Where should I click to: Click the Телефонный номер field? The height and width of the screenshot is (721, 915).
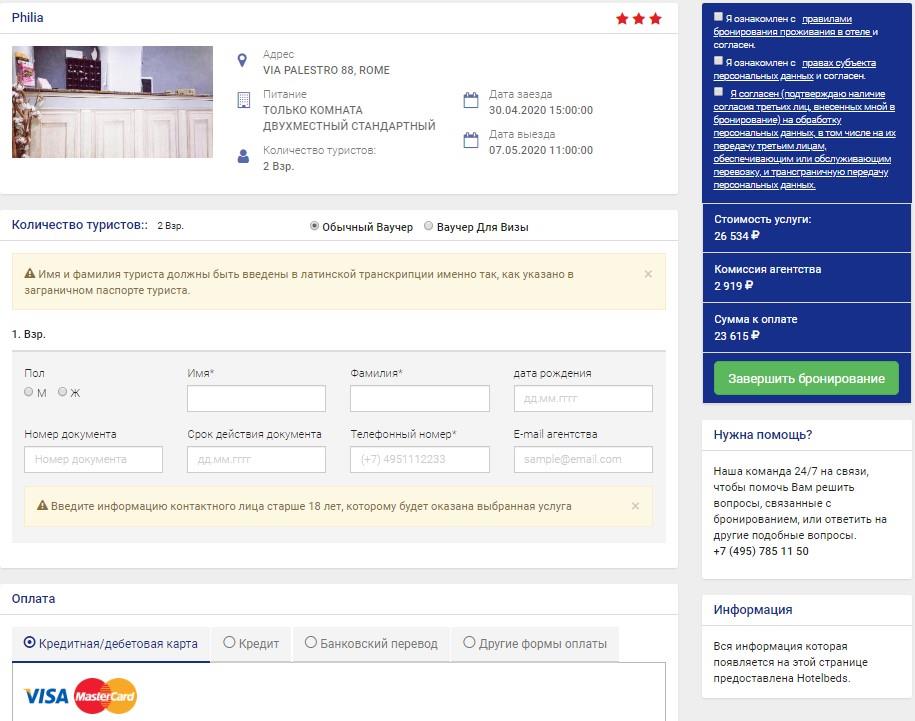(420, 460)
